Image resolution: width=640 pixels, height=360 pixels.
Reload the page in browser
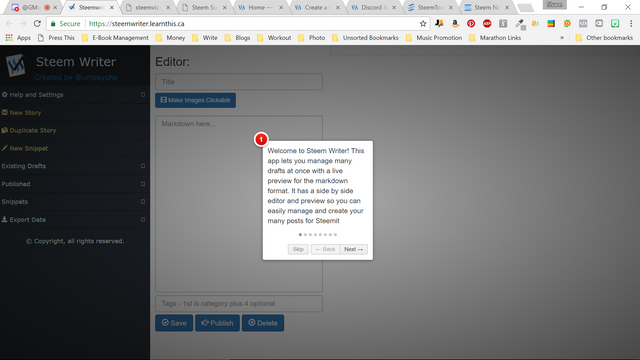(x=37, y=24)
